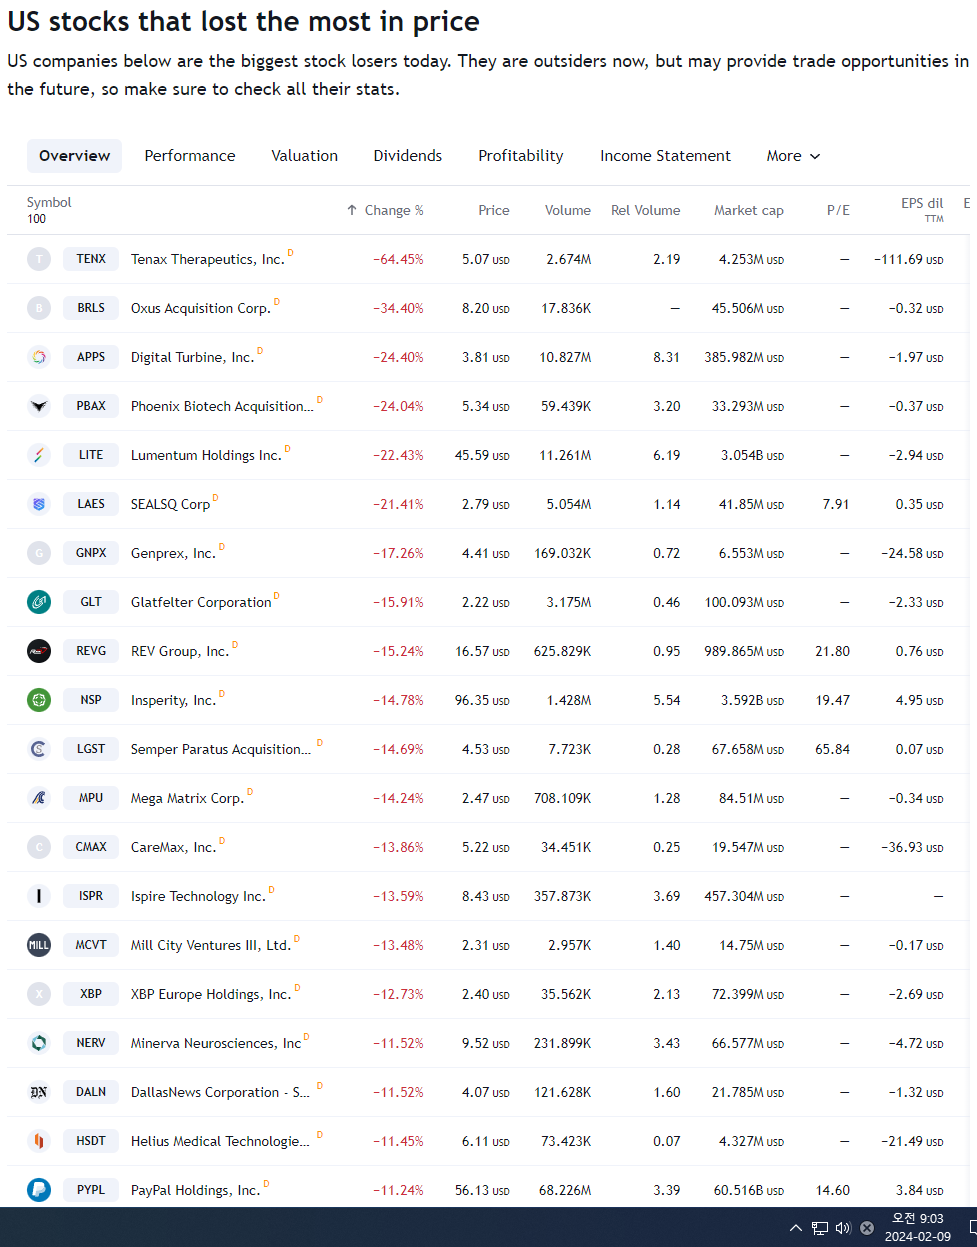Click the Lumentum Holdings logo icon

tap(39, 455)
